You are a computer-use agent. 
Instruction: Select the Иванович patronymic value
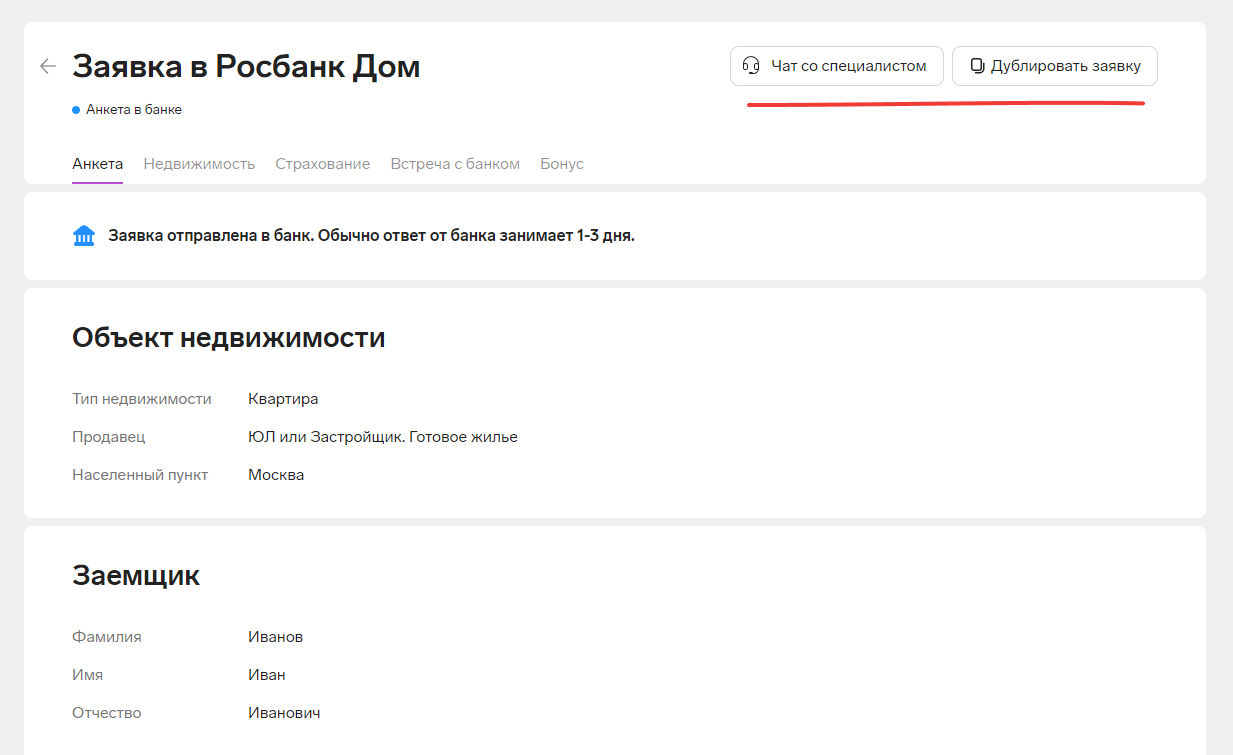tap(284, 713)
